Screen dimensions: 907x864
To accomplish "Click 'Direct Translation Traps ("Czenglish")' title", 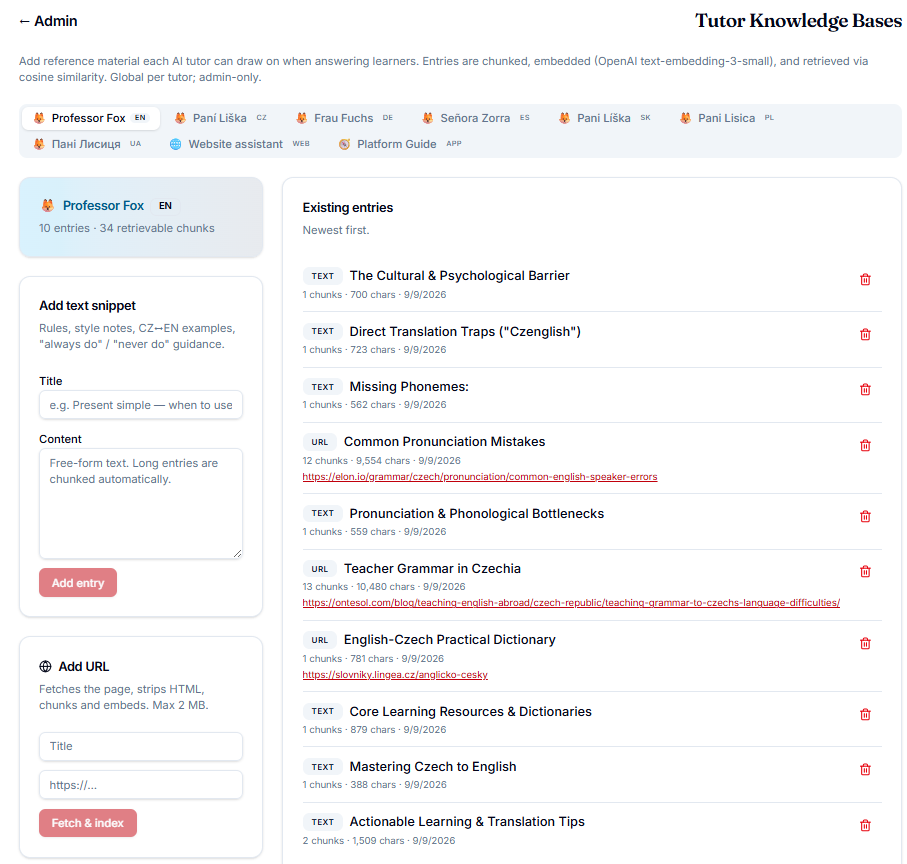I will click(x=465, y=331).
